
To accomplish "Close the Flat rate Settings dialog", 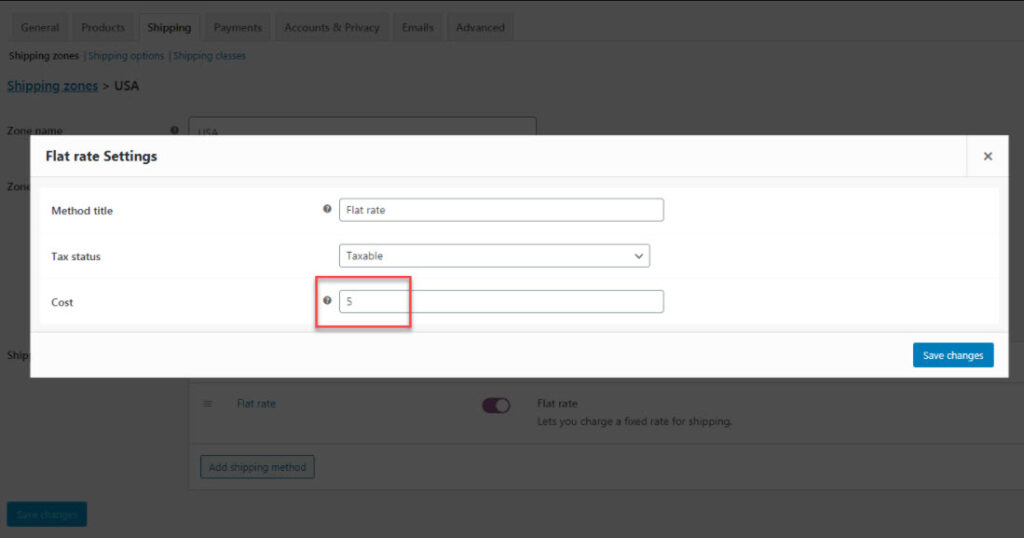I will point(987,156).
